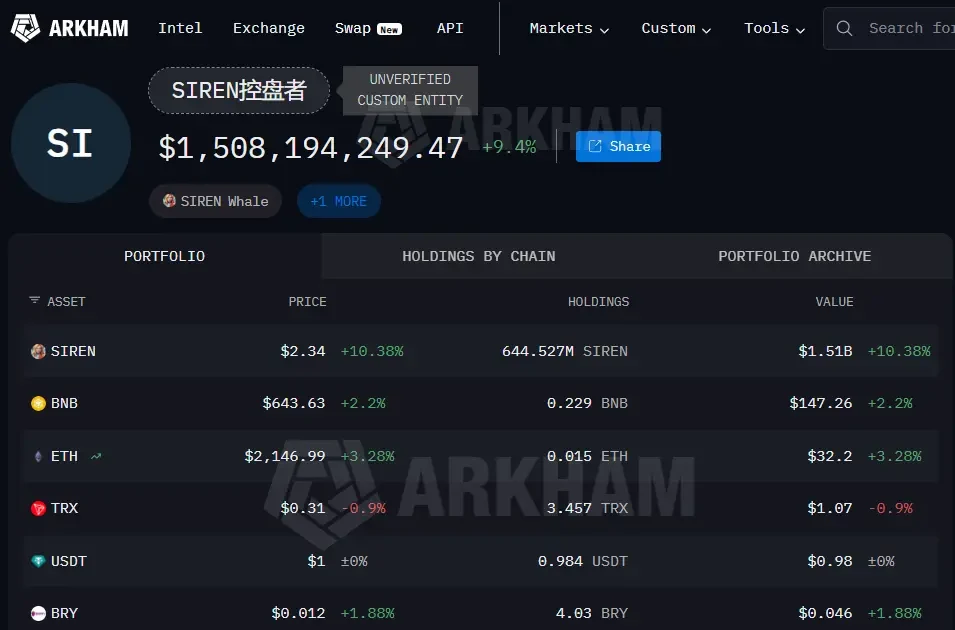Expand the Markets dropdown menu

tap(569, 28)
